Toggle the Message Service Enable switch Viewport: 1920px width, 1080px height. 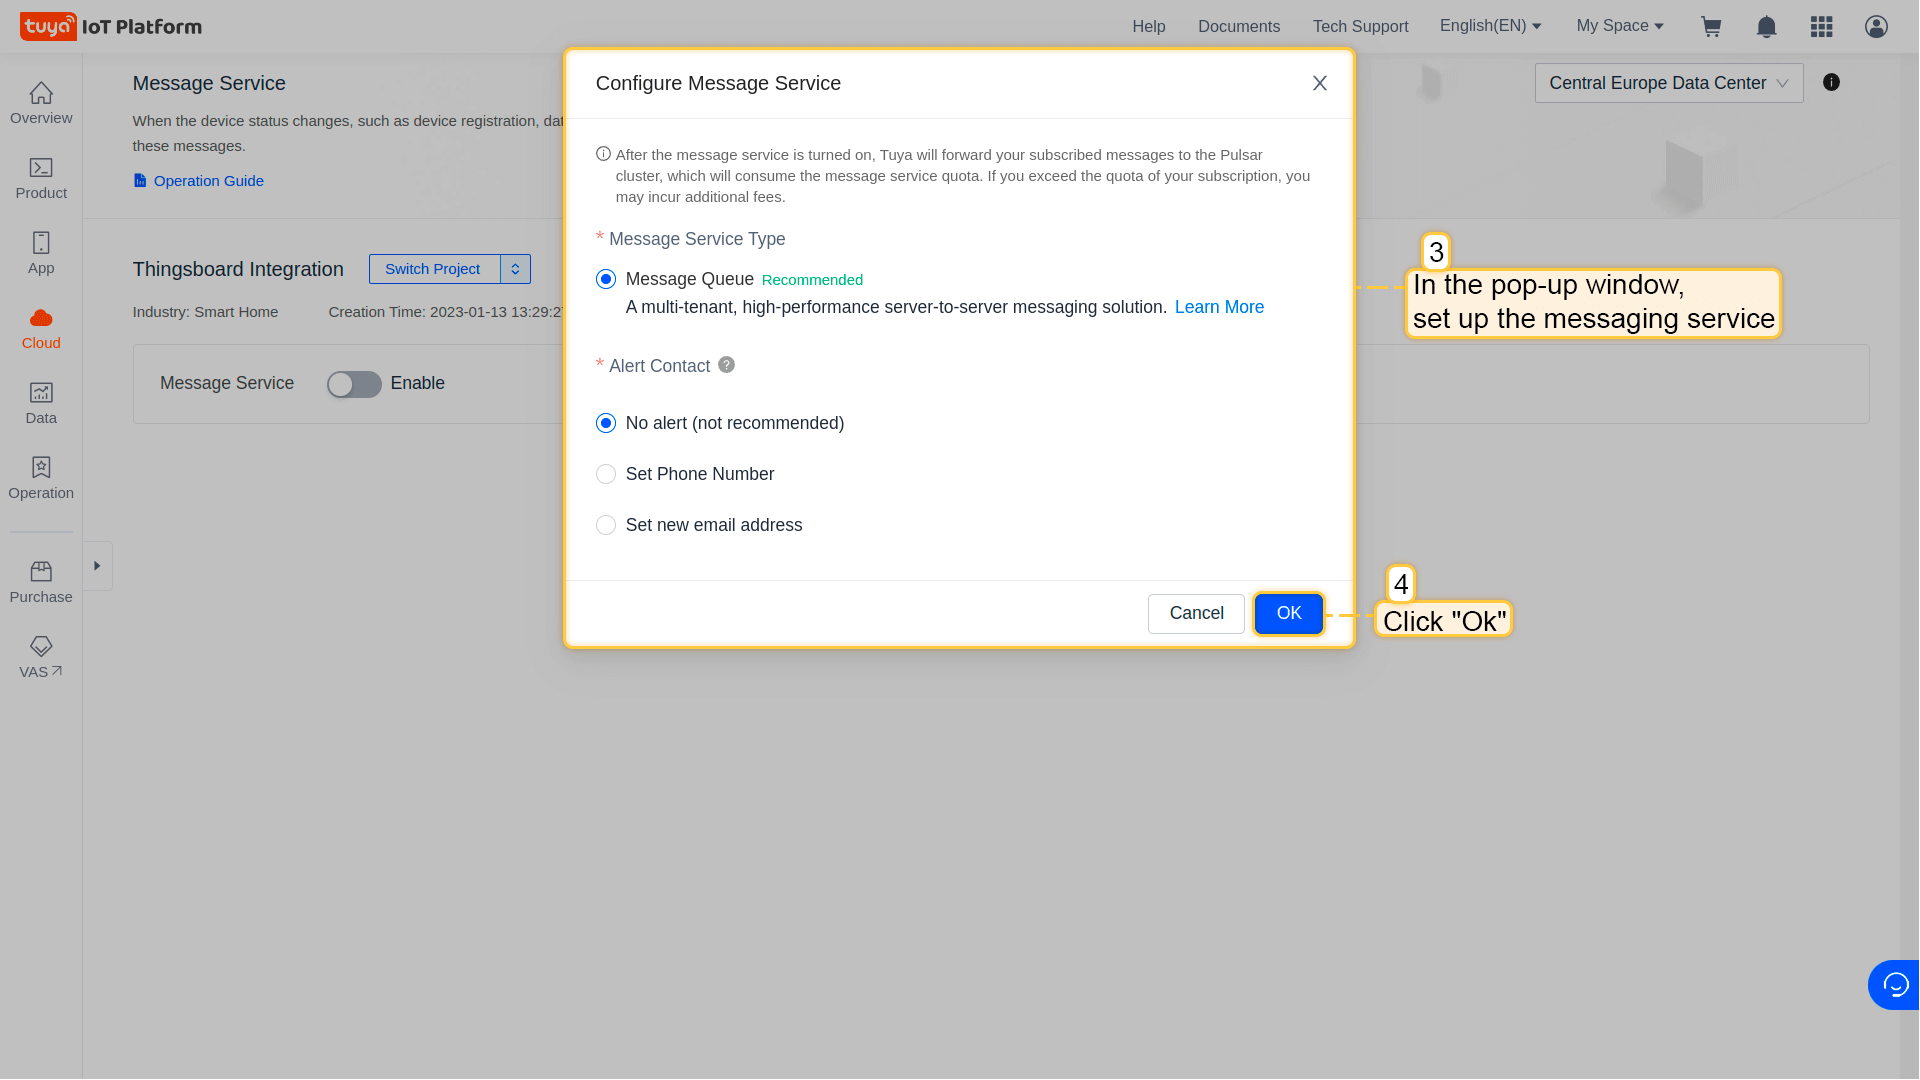point(354,384)
